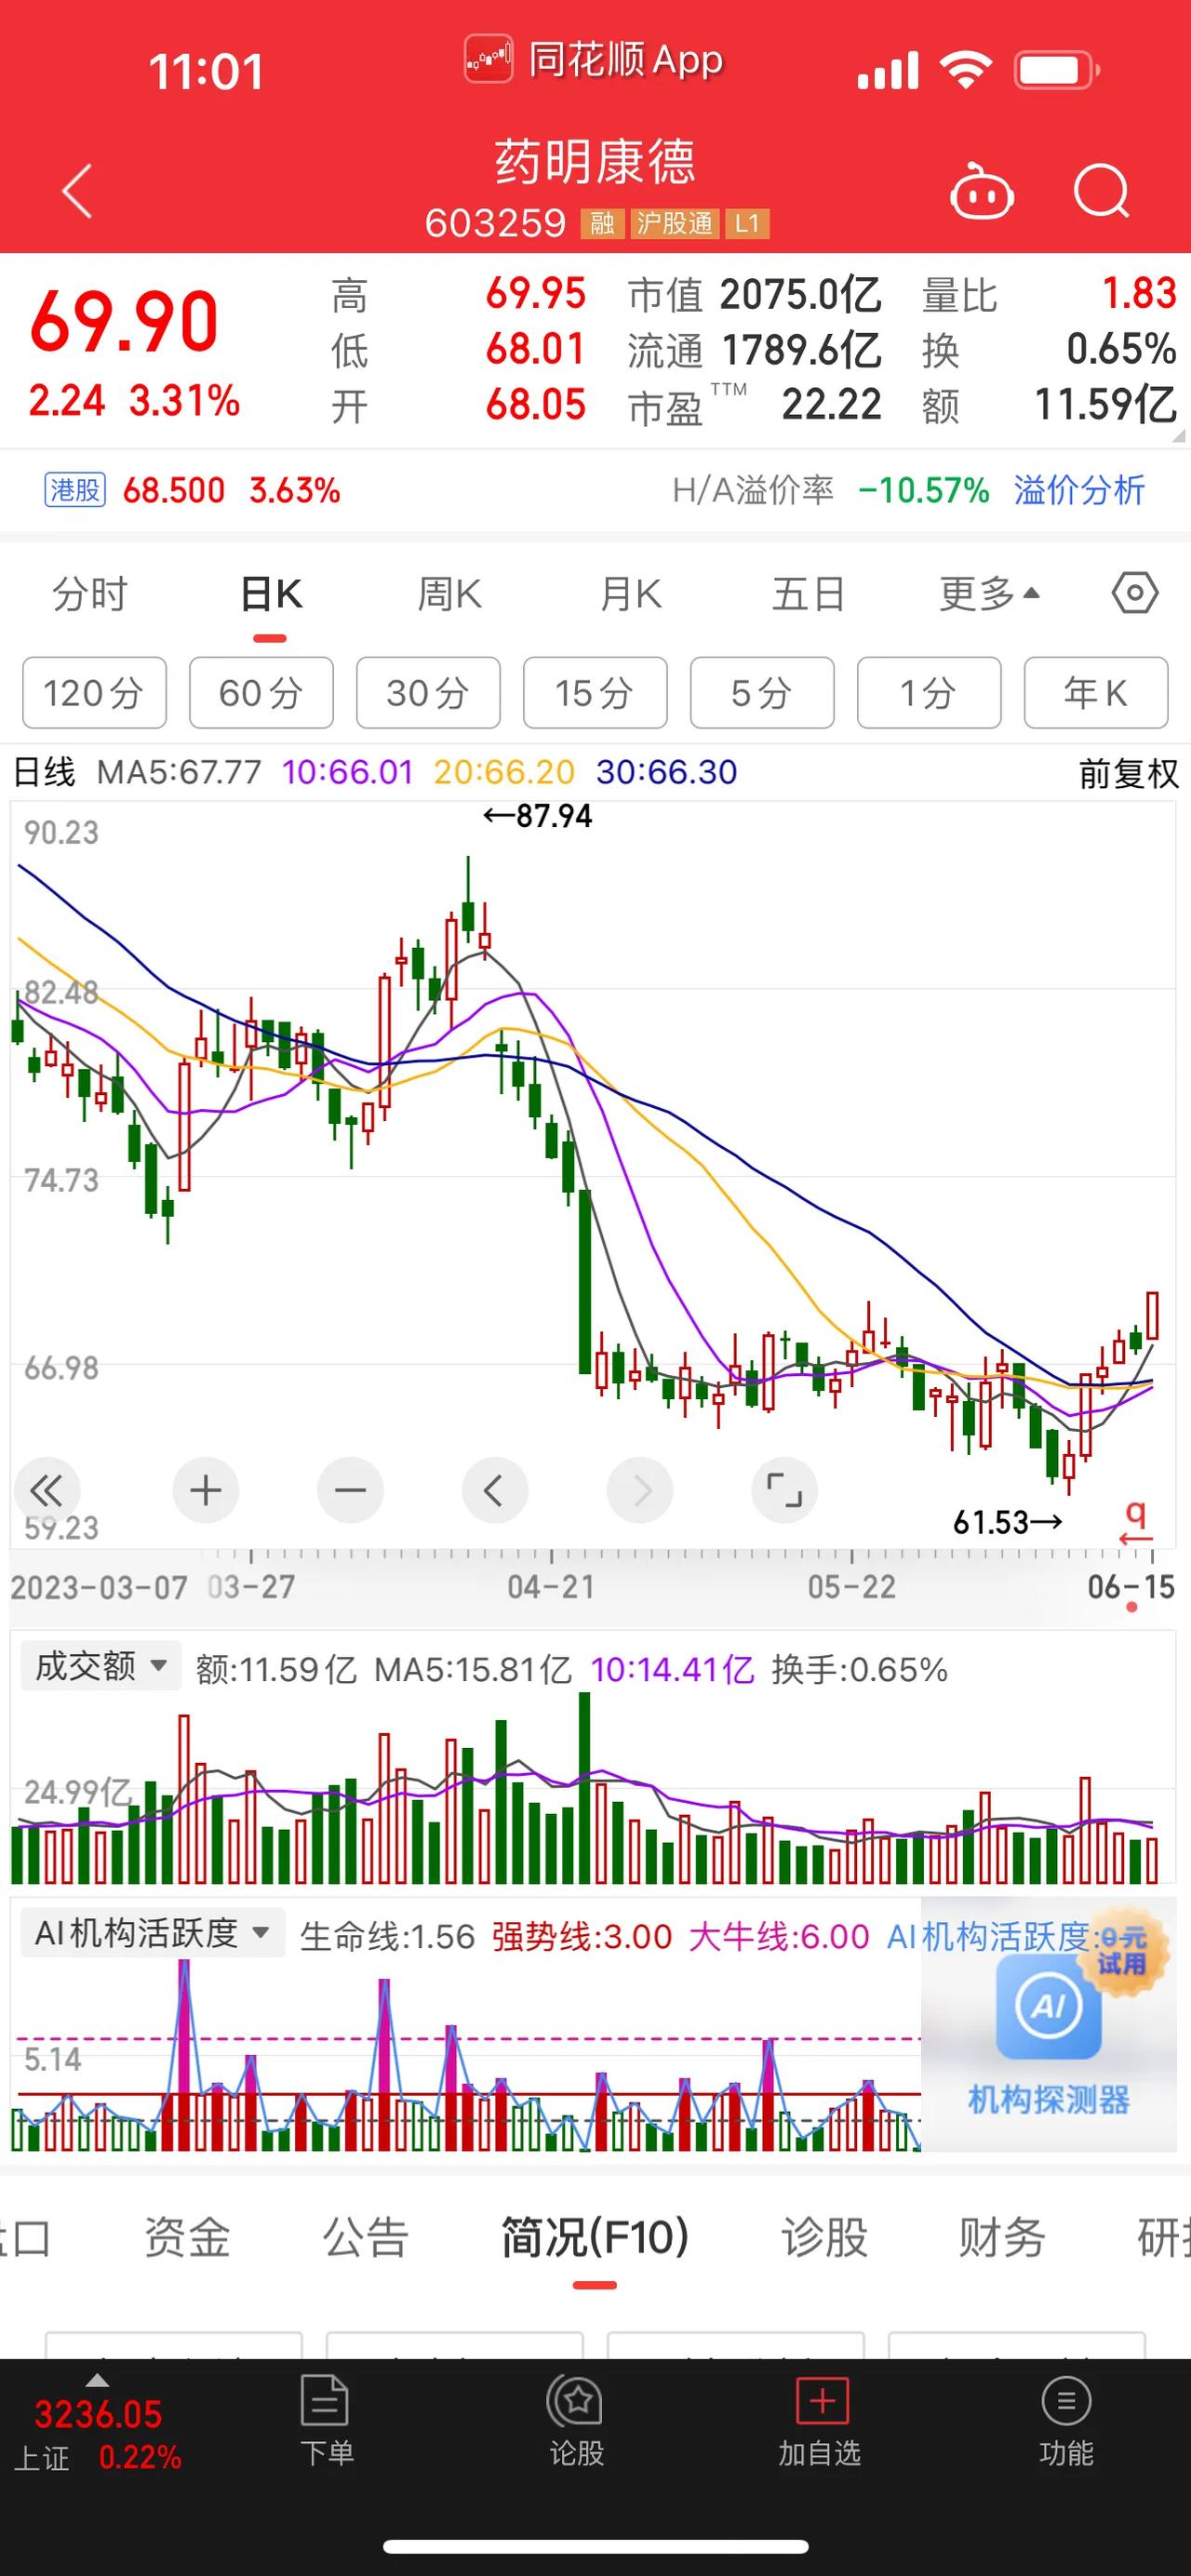Select the 60分 period button
The image size is (1191, 2576).
[x=261, y=692]
